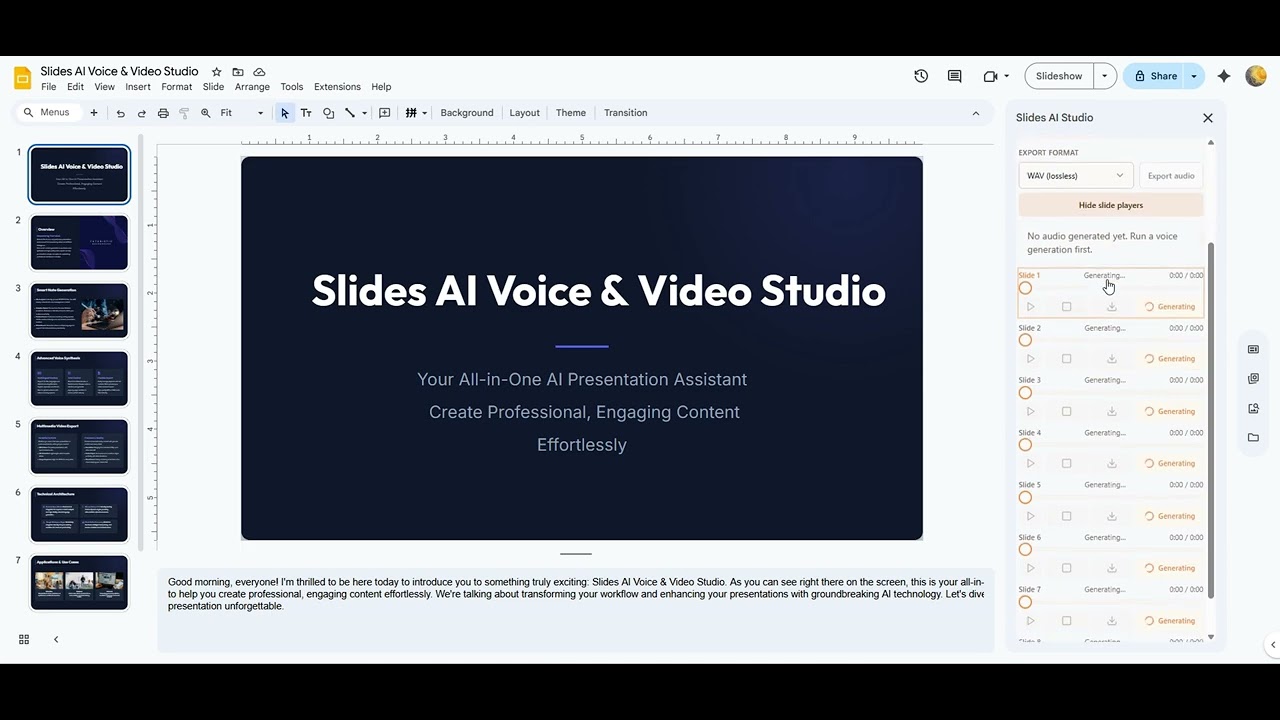Open the Insert menu

tap(138, 87)
